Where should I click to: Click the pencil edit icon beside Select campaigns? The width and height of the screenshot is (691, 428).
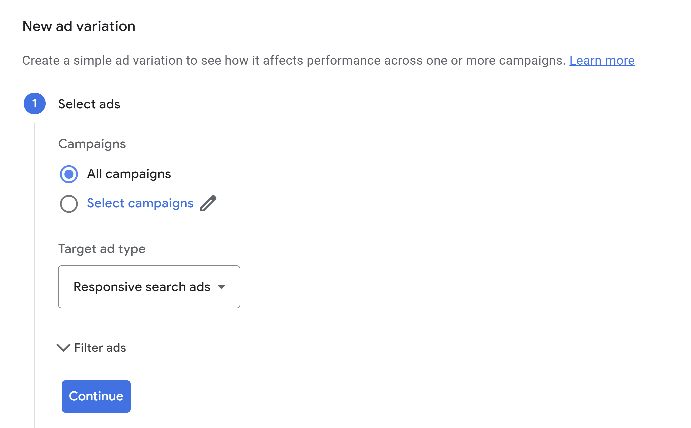[x=208, y=204]
